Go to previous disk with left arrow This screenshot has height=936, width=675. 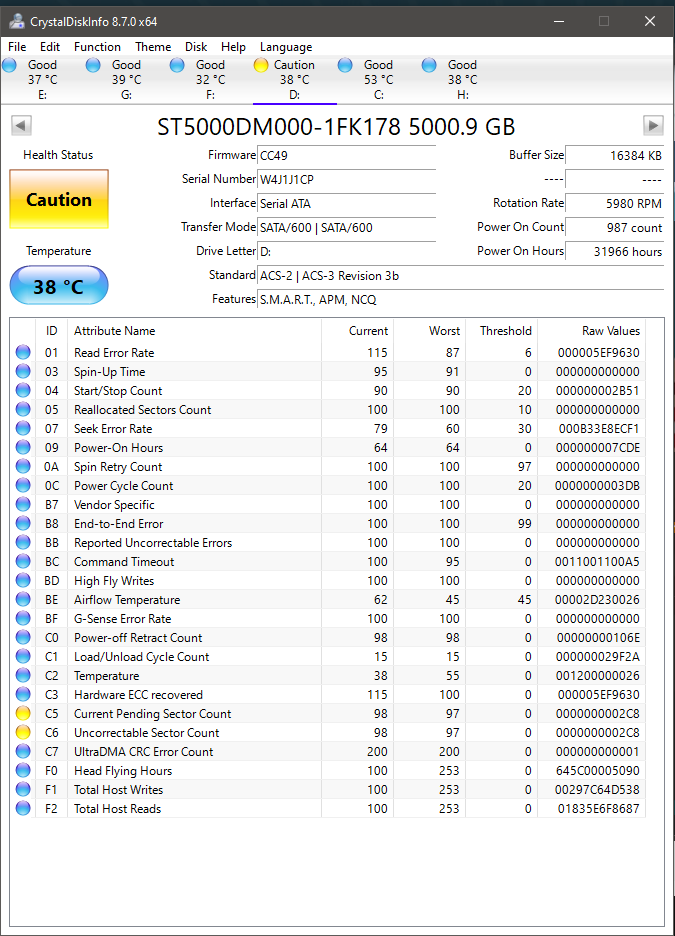point(21,126)
